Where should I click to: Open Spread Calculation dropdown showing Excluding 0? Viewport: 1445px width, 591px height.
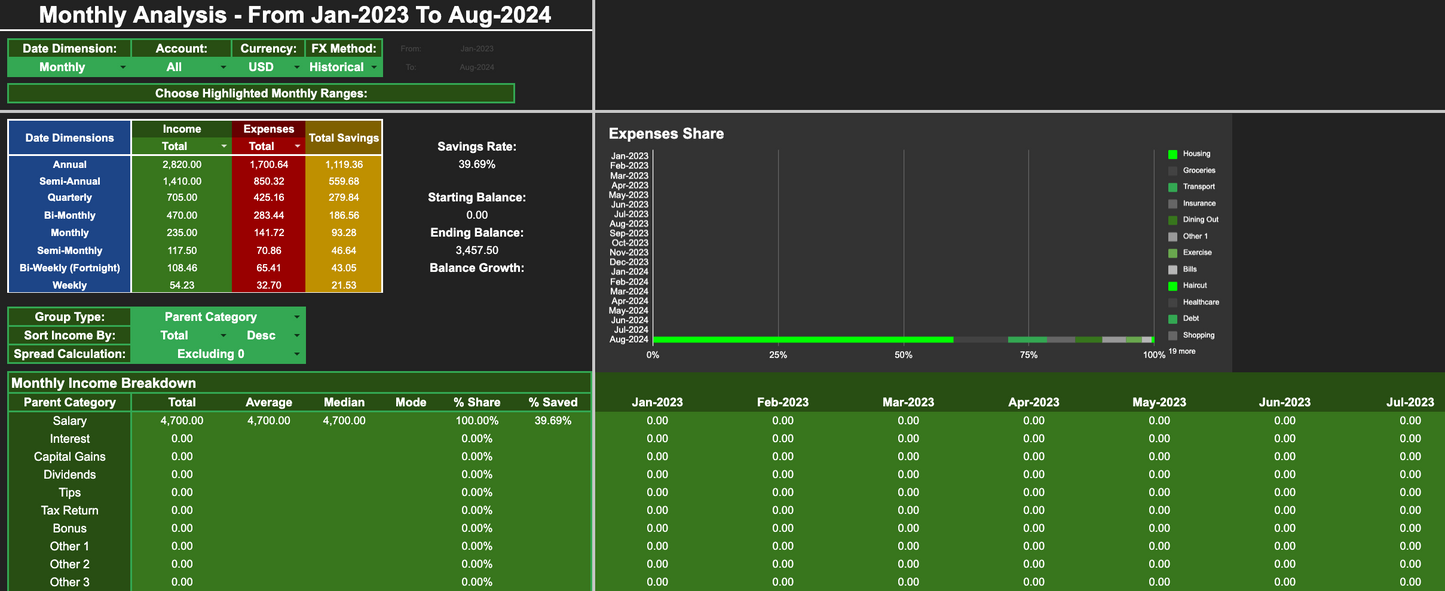tap(219, 354)
